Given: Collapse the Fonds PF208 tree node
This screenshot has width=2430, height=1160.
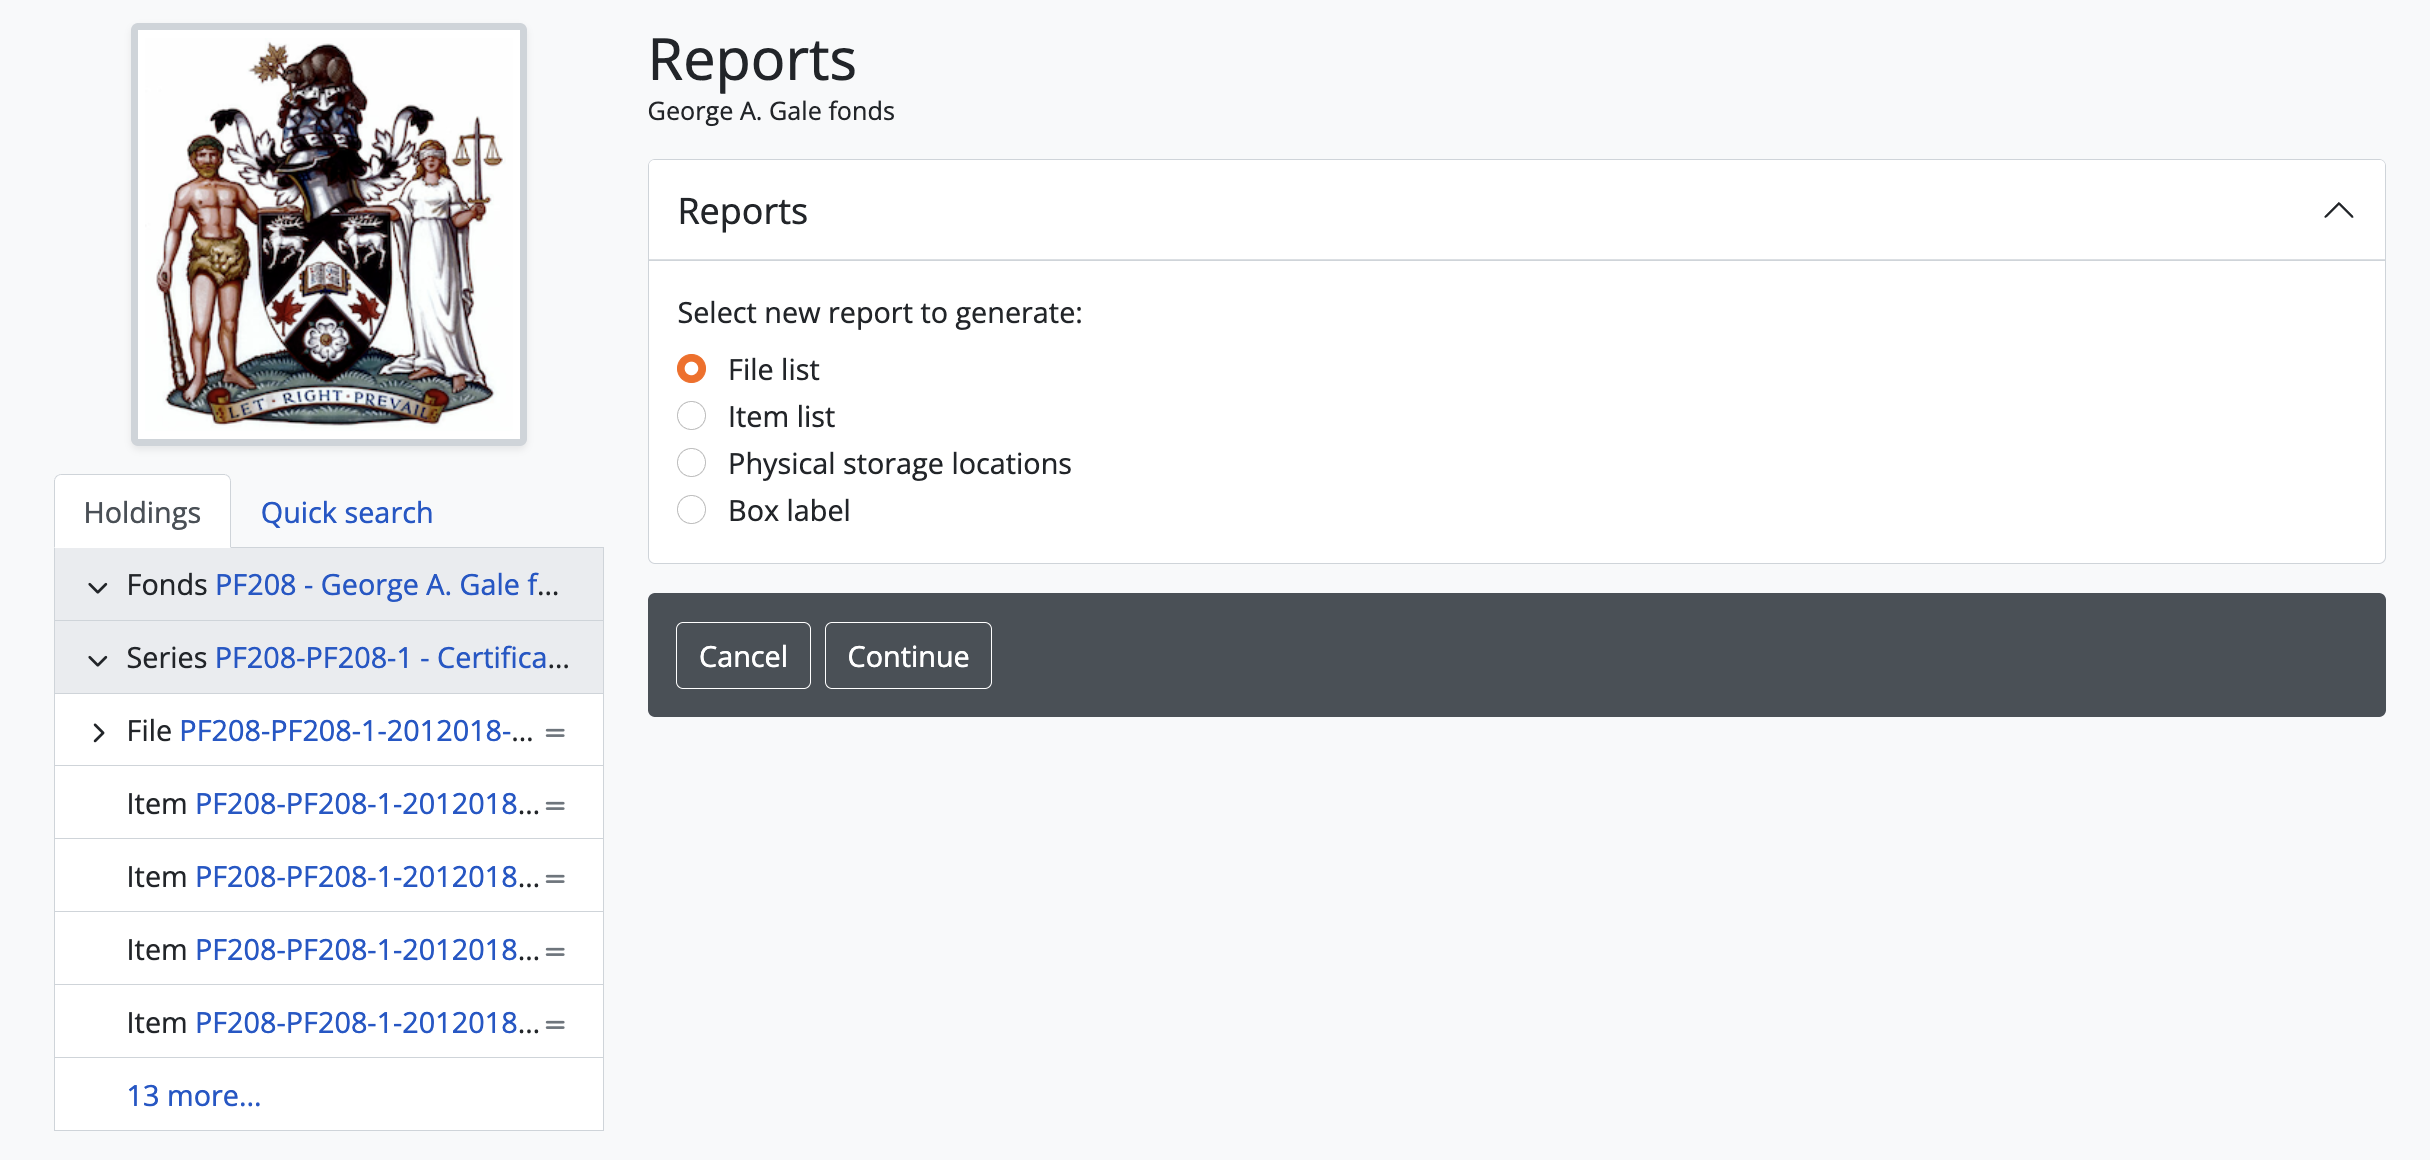Looking at the screenshot, I should 97,586.
